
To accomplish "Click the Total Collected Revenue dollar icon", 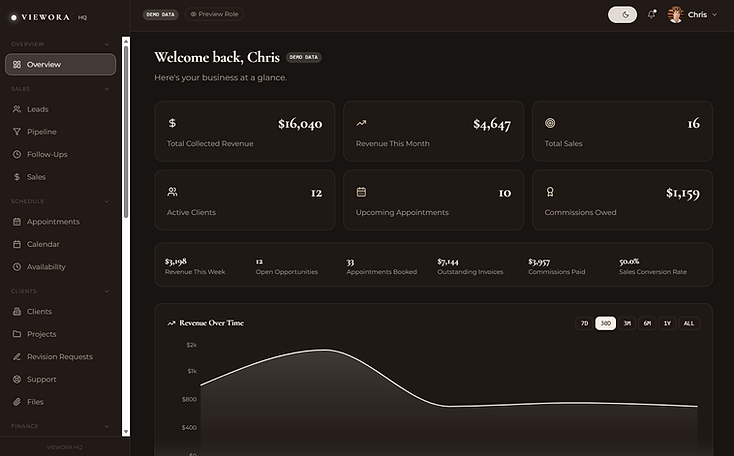I will tap(172, 123).
